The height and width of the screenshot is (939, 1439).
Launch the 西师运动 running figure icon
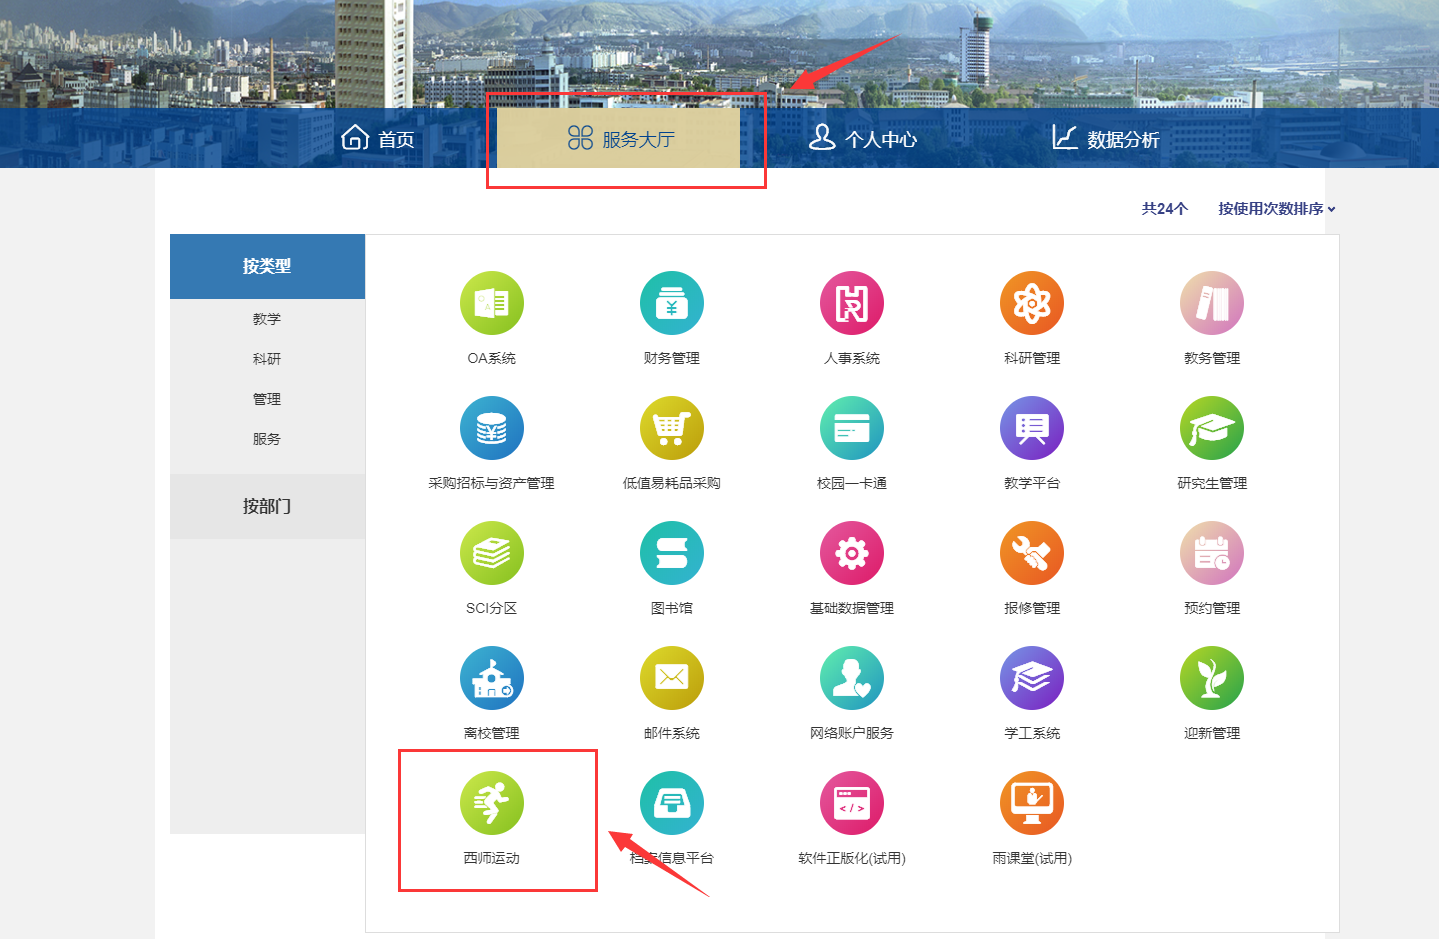pos(491,803)
